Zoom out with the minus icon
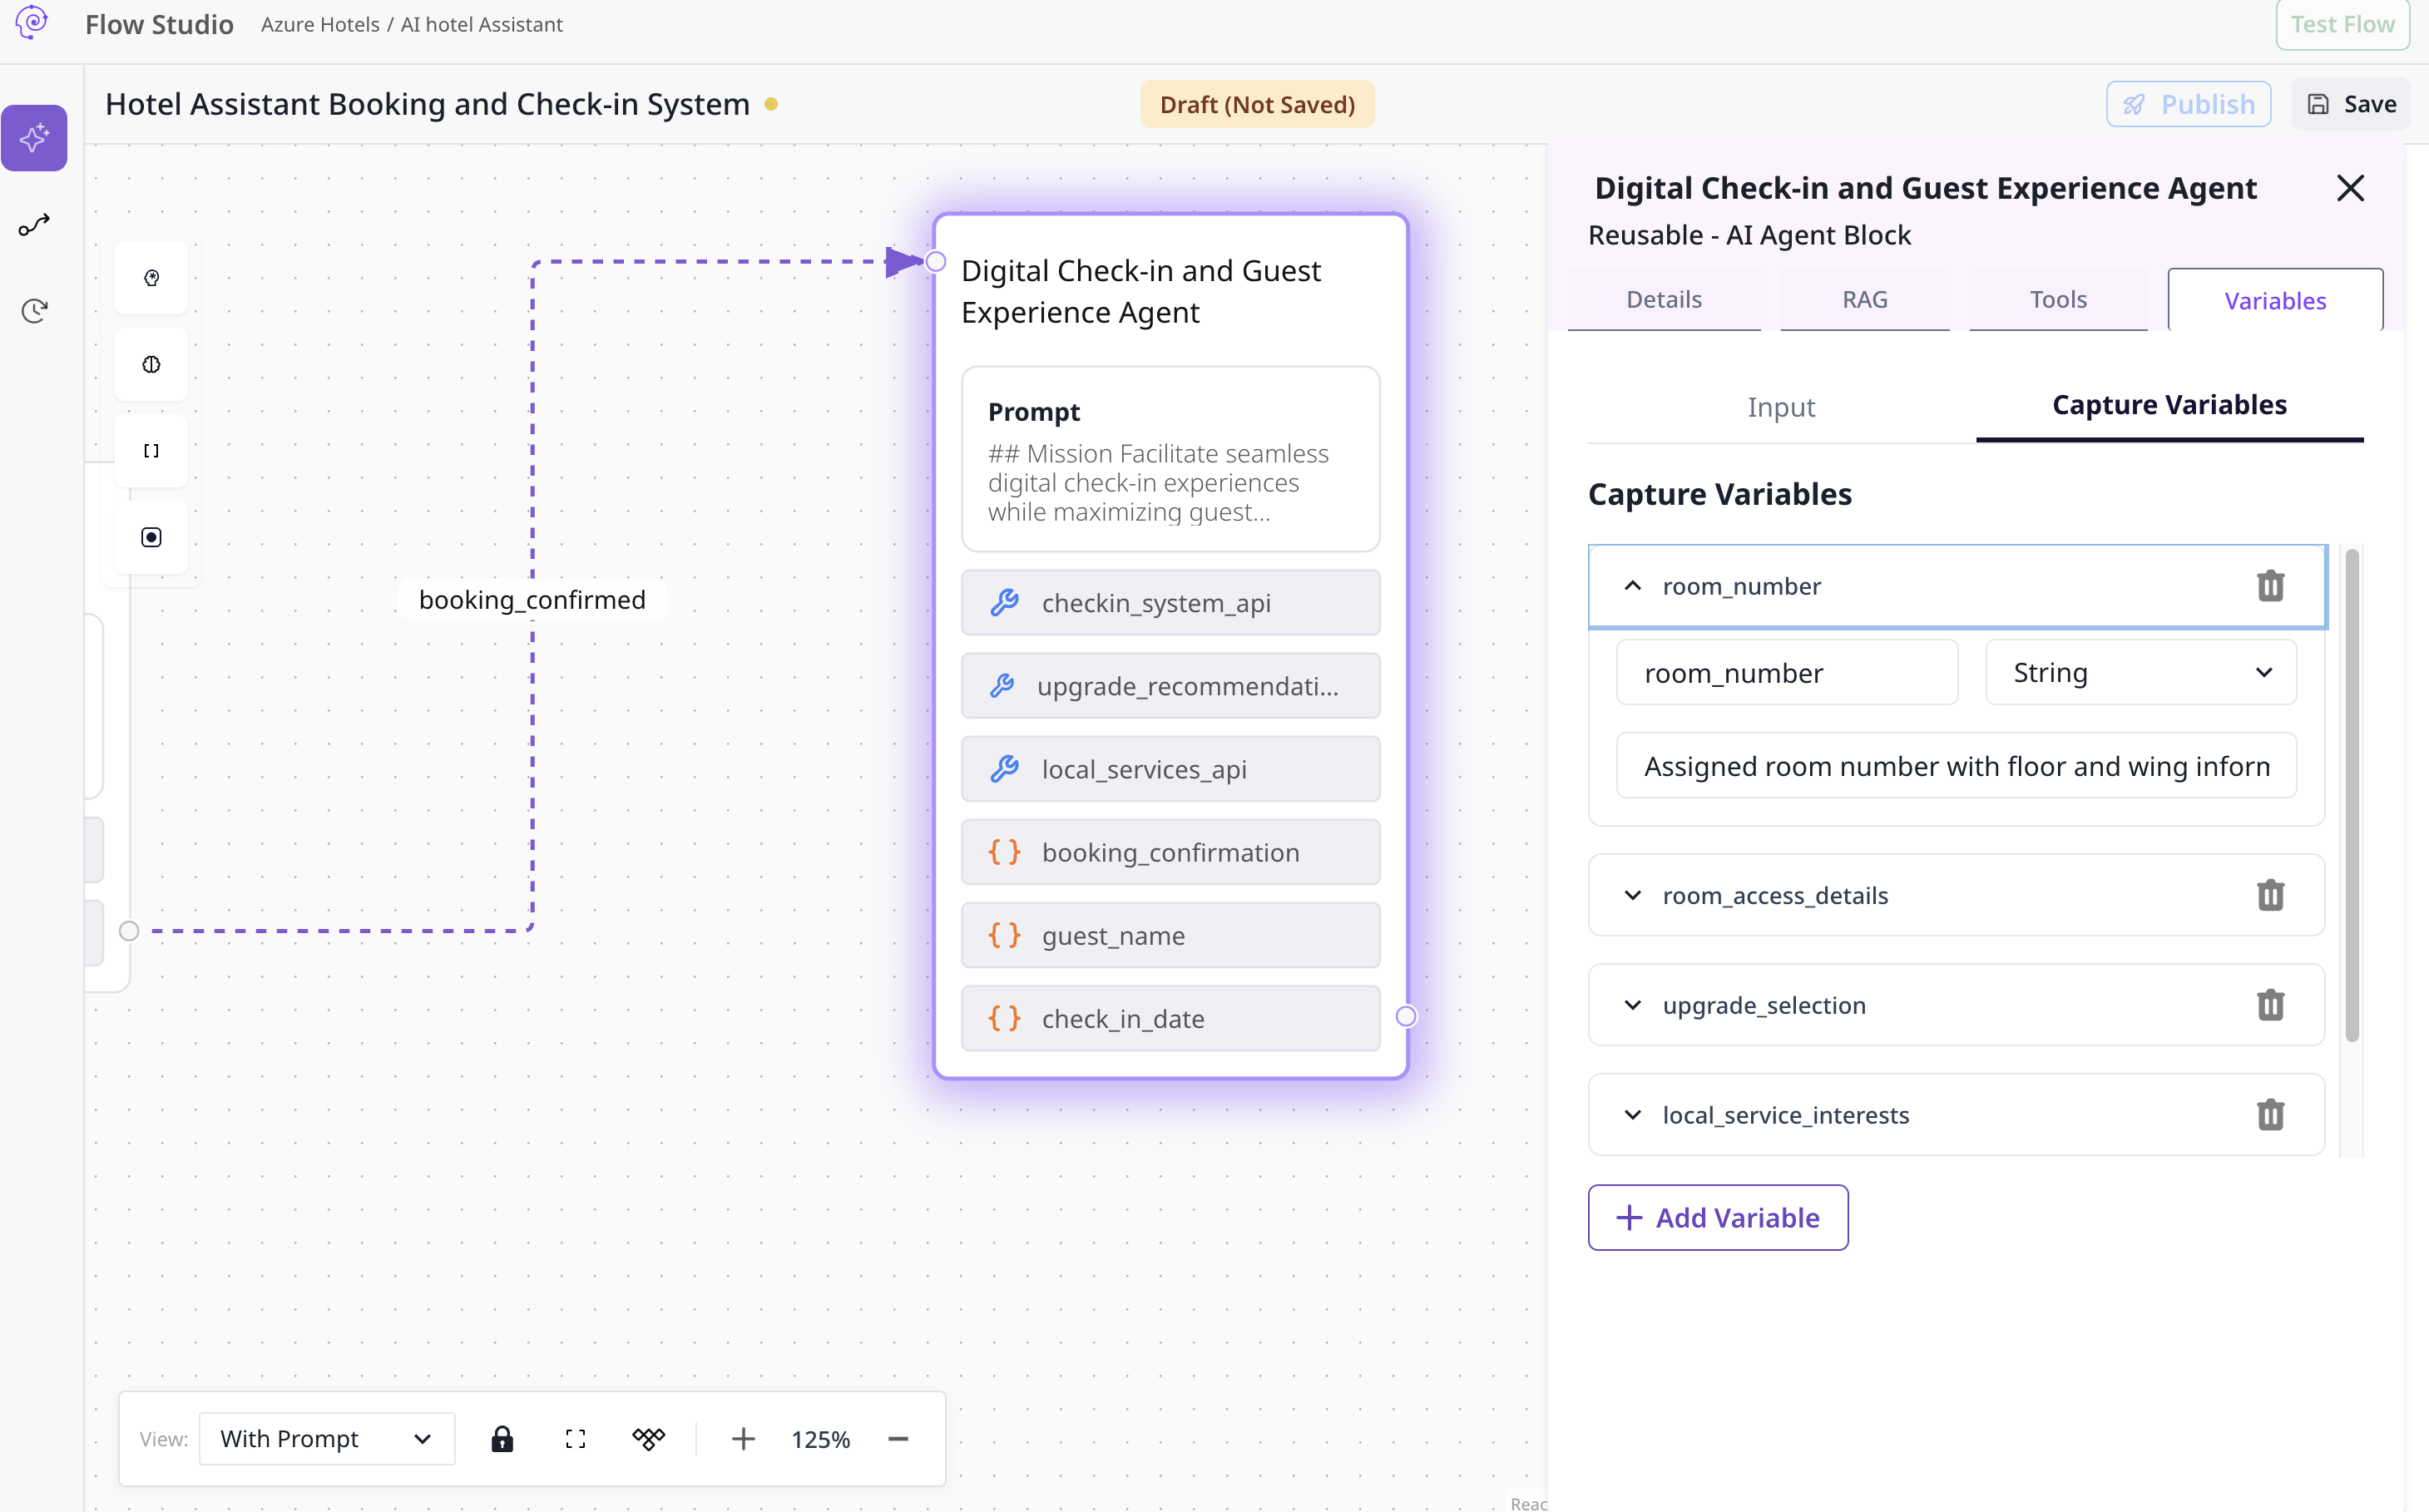Screen dimensions: 2429x1512 coord(898,1439)
